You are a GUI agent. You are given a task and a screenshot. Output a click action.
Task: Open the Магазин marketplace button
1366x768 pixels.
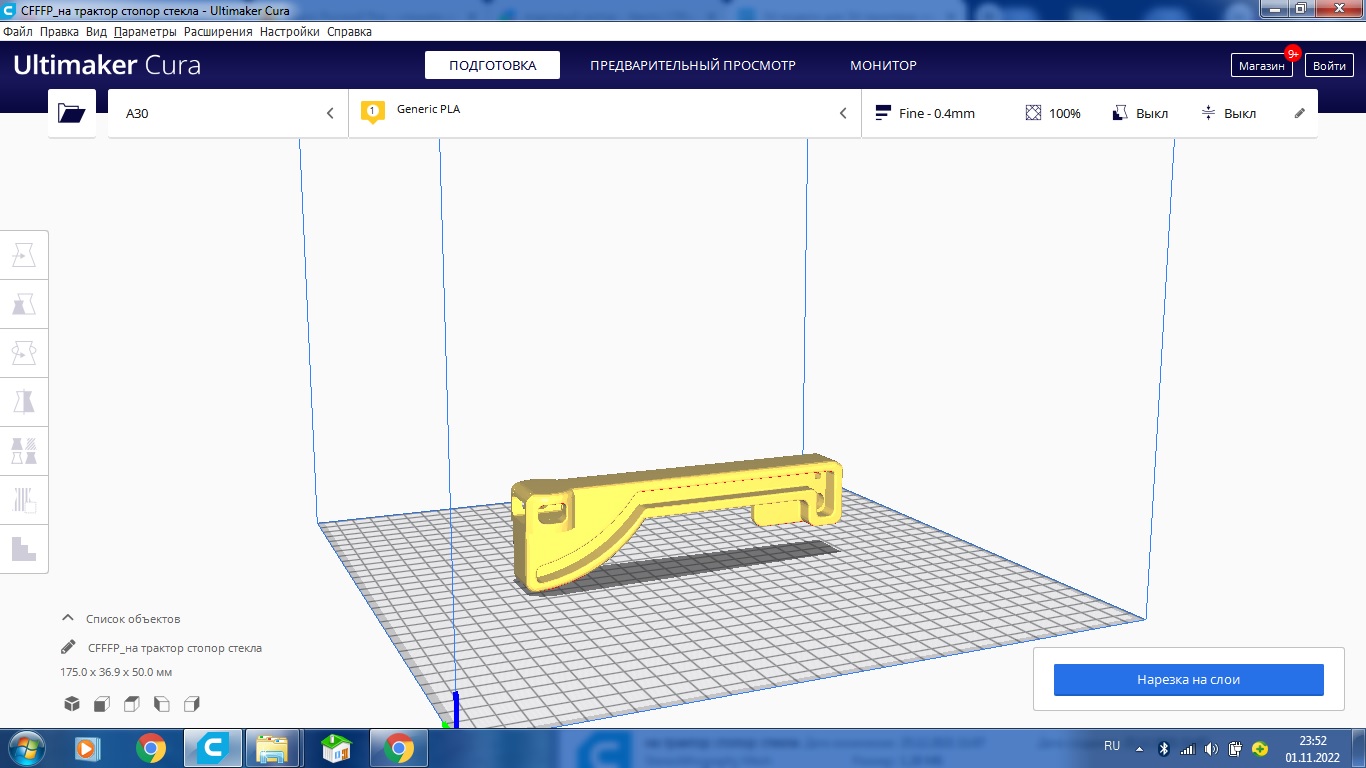click(x=1260, y=65)
